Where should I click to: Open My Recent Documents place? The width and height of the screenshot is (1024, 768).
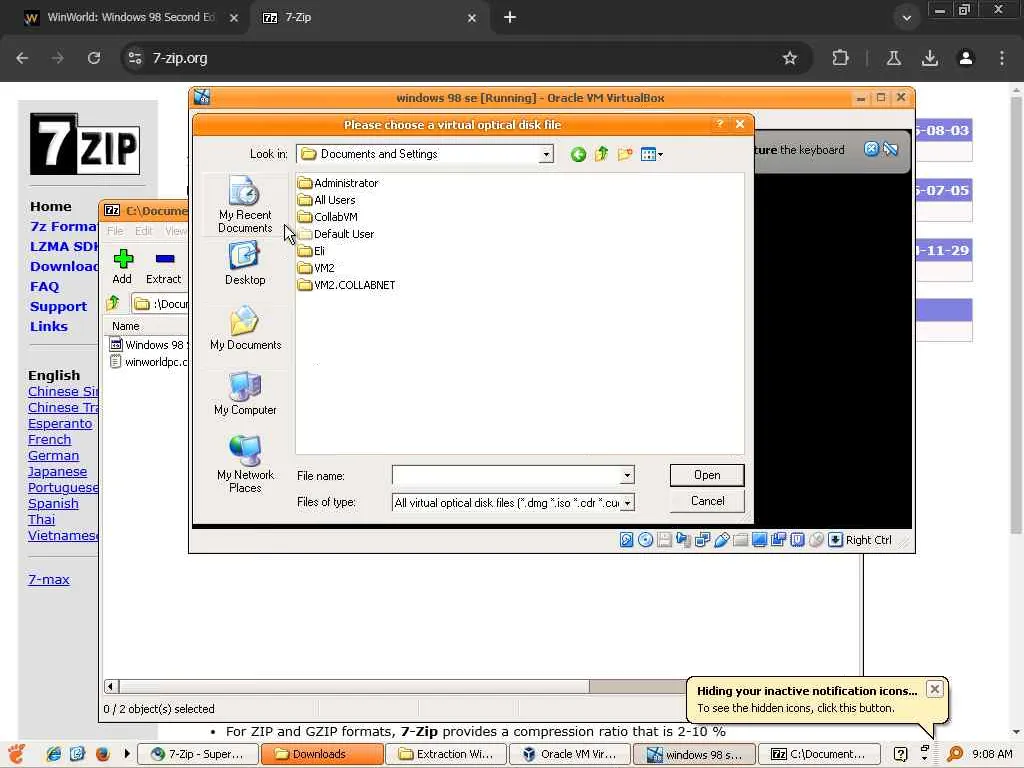coord(245,204)
